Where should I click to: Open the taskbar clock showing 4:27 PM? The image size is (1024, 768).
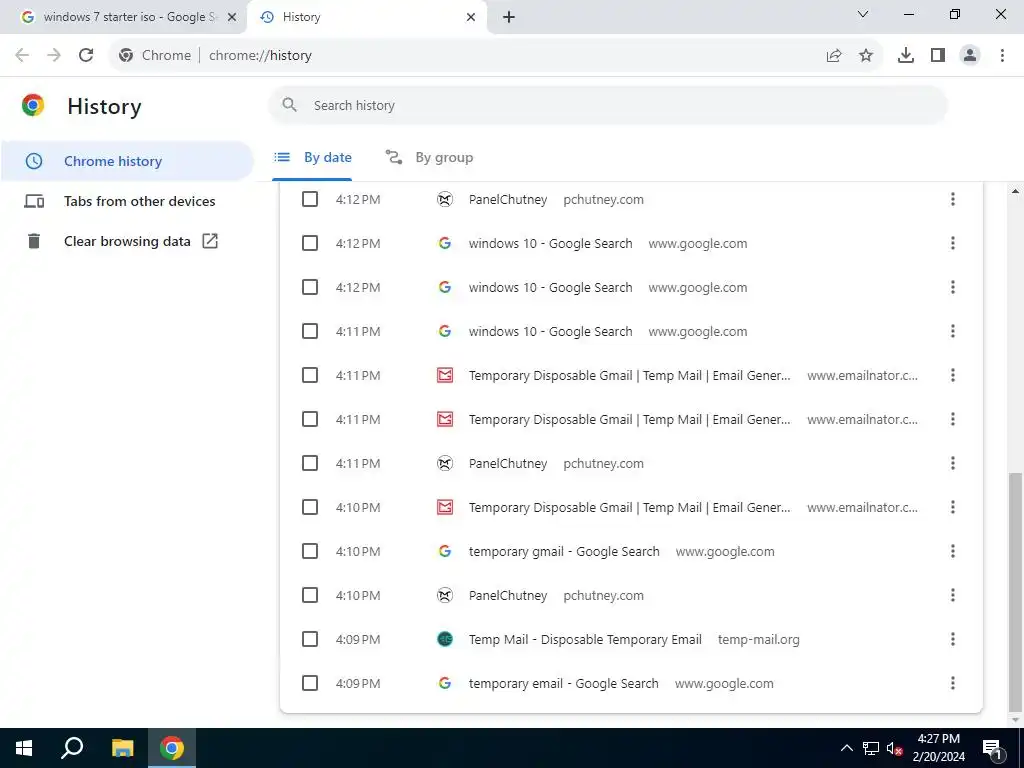coord(938,748)
